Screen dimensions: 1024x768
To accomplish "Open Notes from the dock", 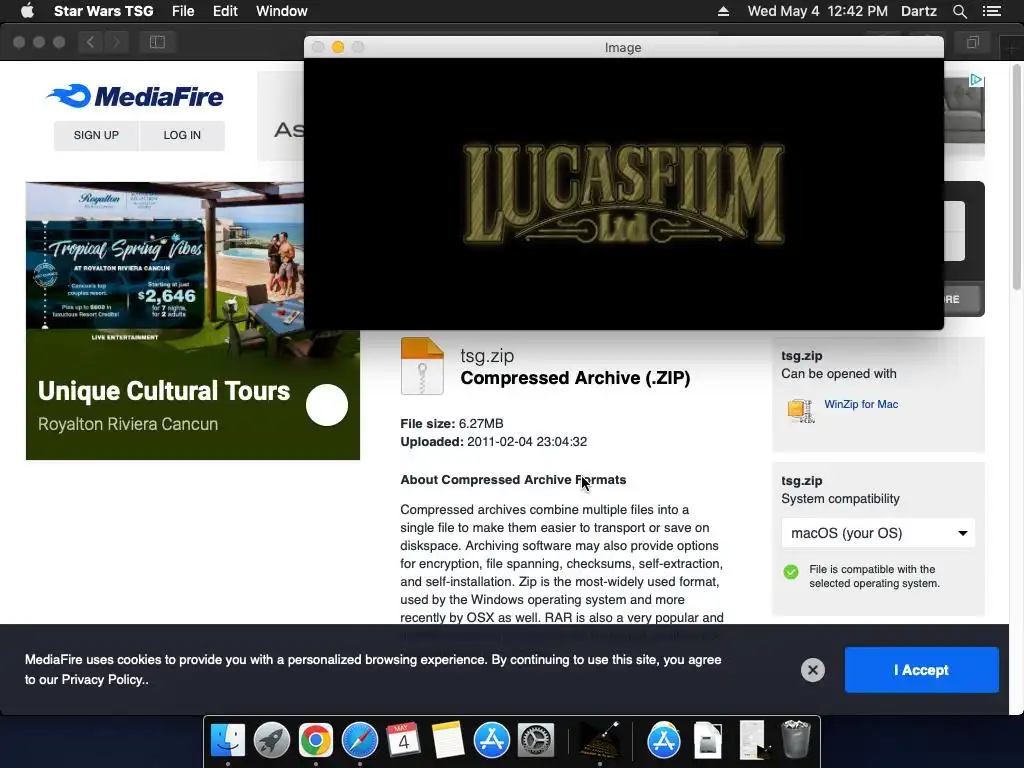I will pyautogui.click(x=448, y=741).
